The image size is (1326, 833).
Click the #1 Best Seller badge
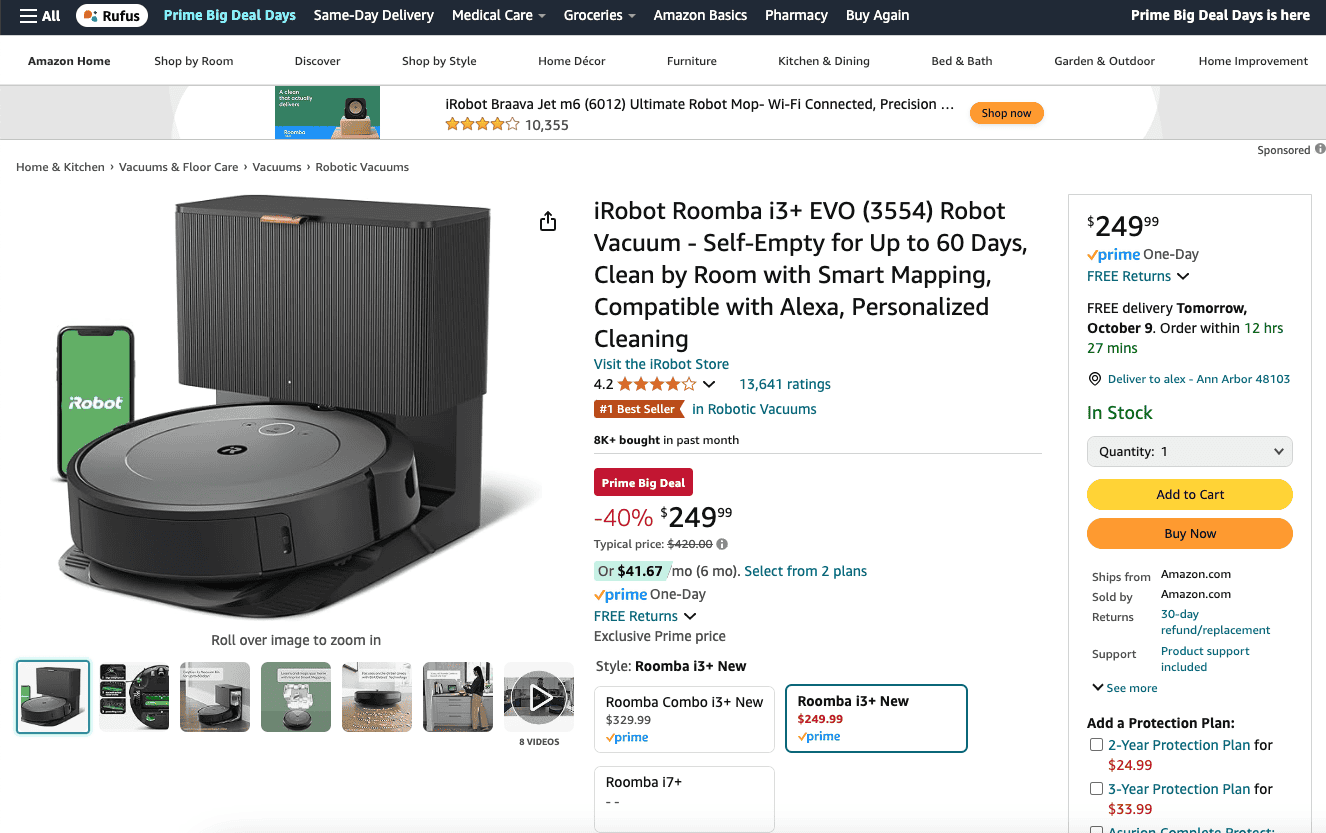click(x=639, y=409)
